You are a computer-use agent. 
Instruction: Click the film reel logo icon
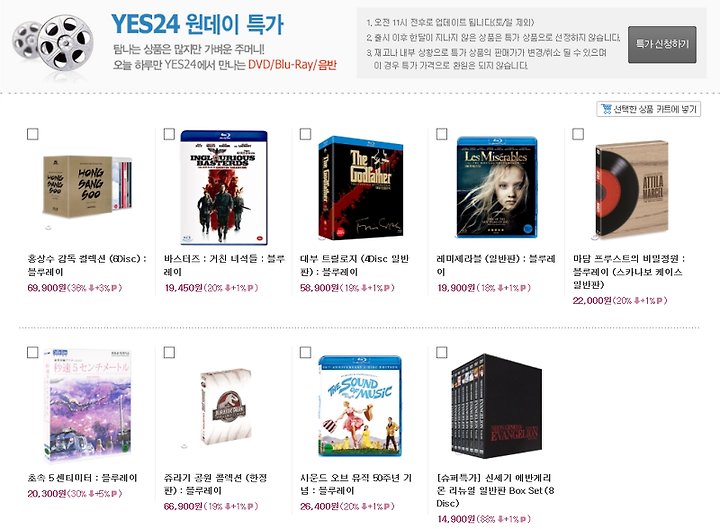coord(53,44)
